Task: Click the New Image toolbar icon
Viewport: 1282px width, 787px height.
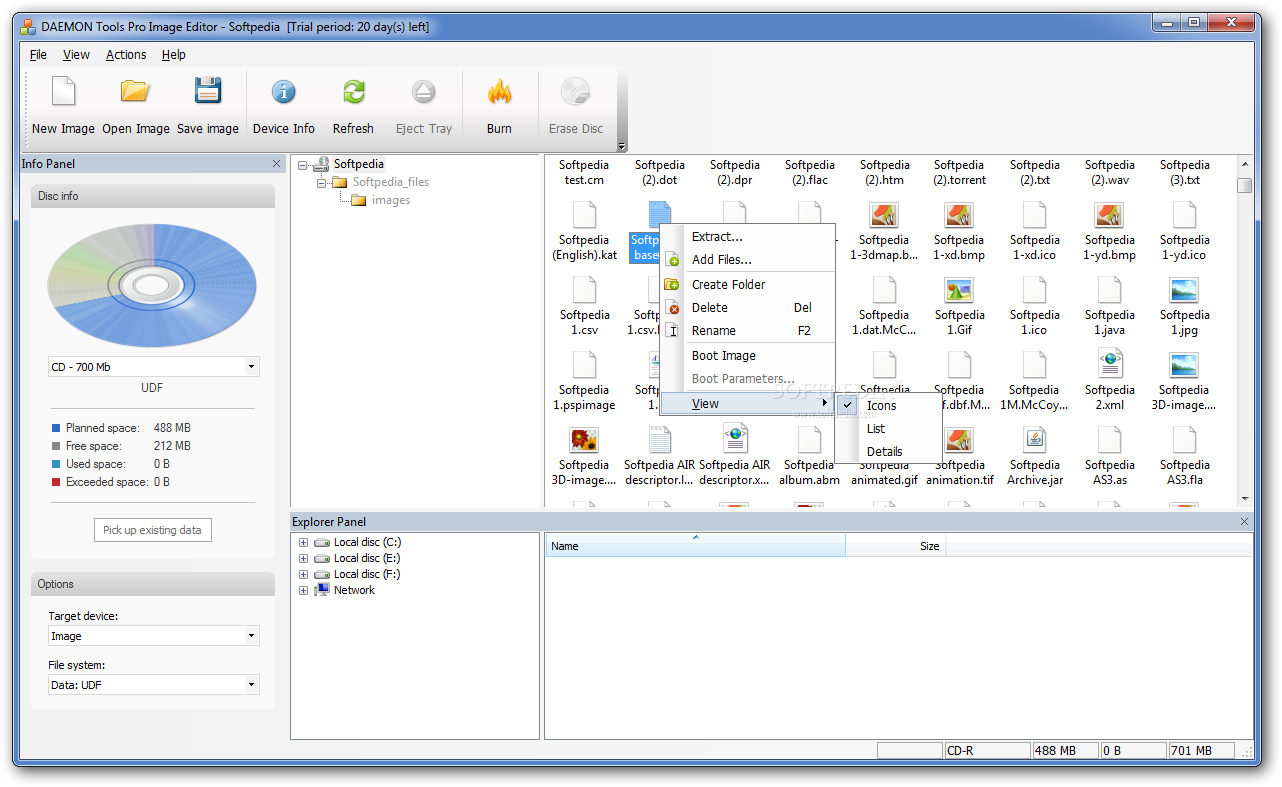Action: tap(63, 92)
